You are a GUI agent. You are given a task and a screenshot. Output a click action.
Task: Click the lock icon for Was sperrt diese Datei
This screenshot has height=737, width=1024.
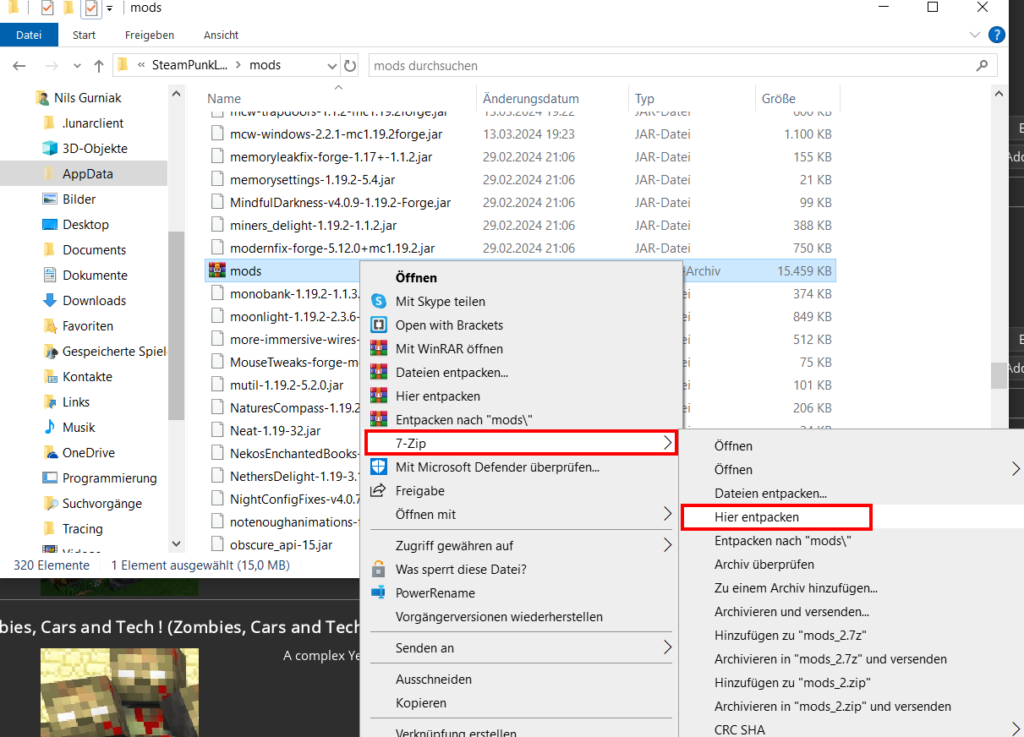[x=379, y=569]
